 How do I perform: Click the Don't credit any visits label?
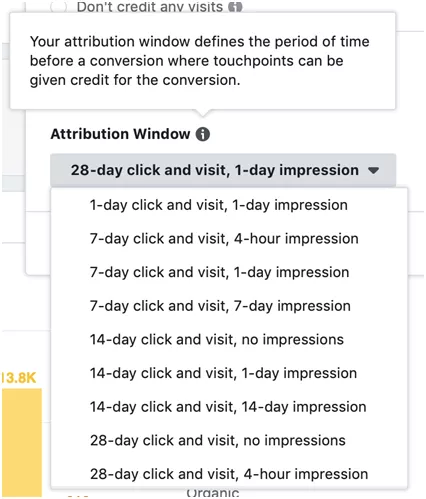[x=150, y=7]
